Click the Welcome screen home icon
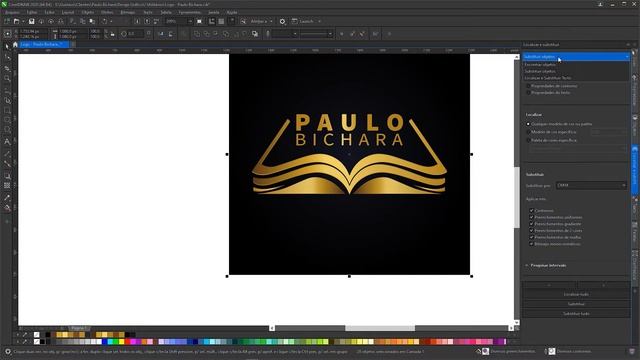 pos(15,44)
